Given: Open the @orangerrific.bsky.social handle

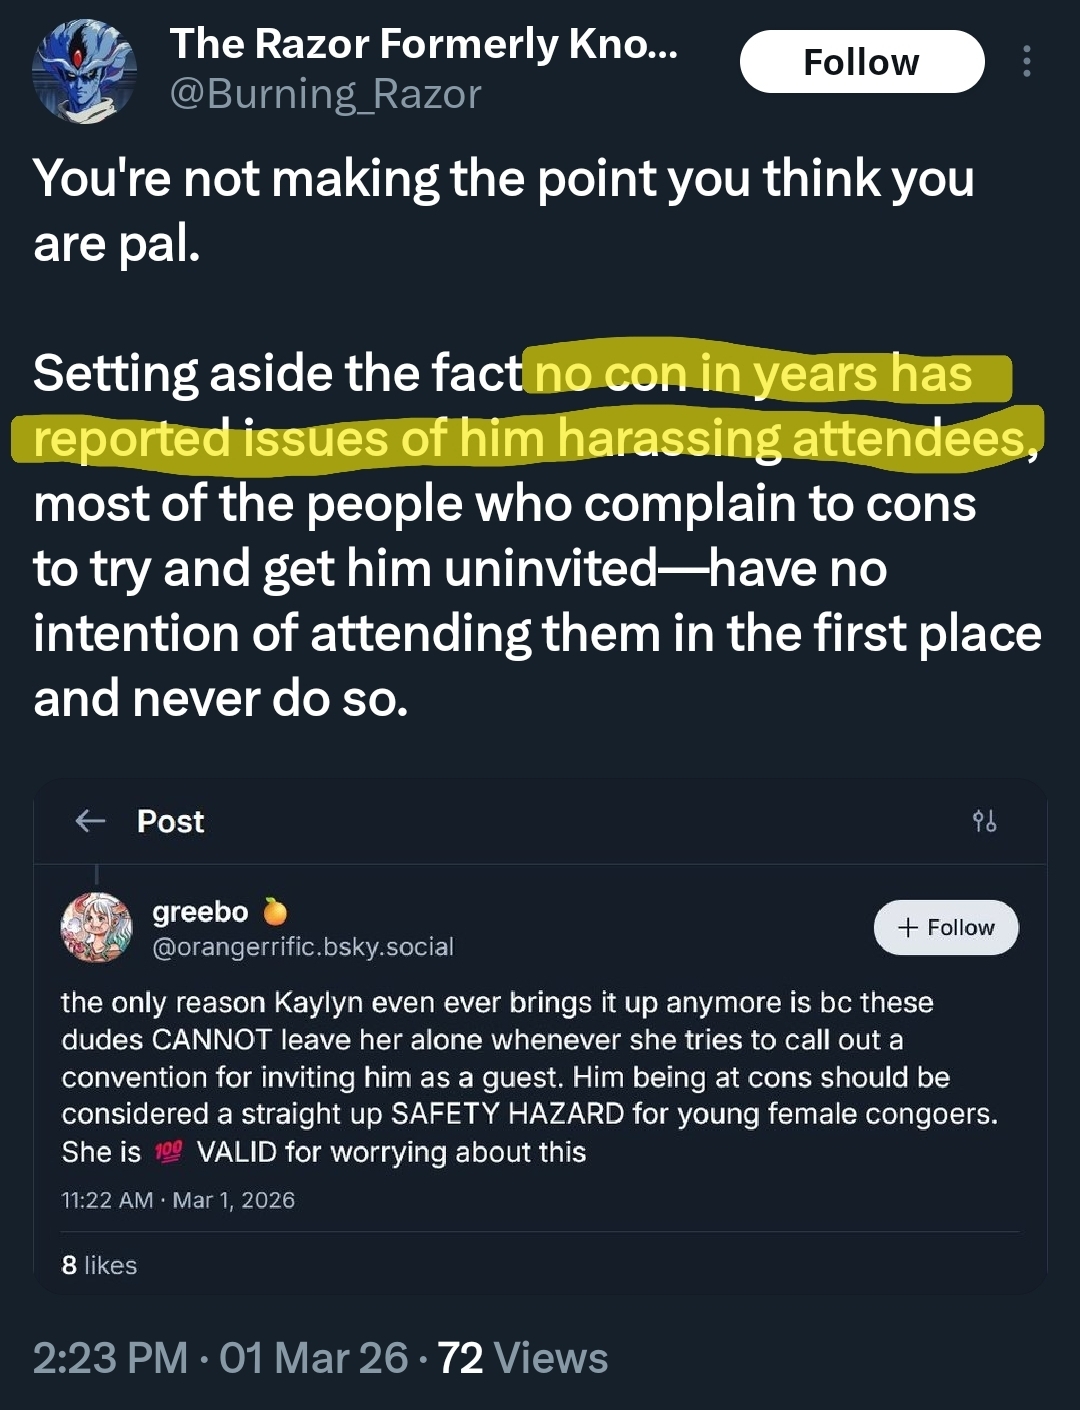Looking at the screenshot, I should tap(302, 946).
